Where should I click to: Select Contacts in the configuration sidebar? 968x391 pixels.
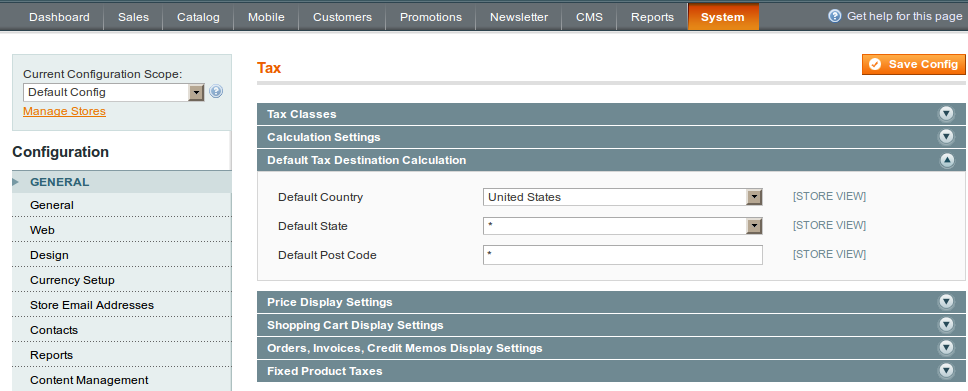[122, 330]
